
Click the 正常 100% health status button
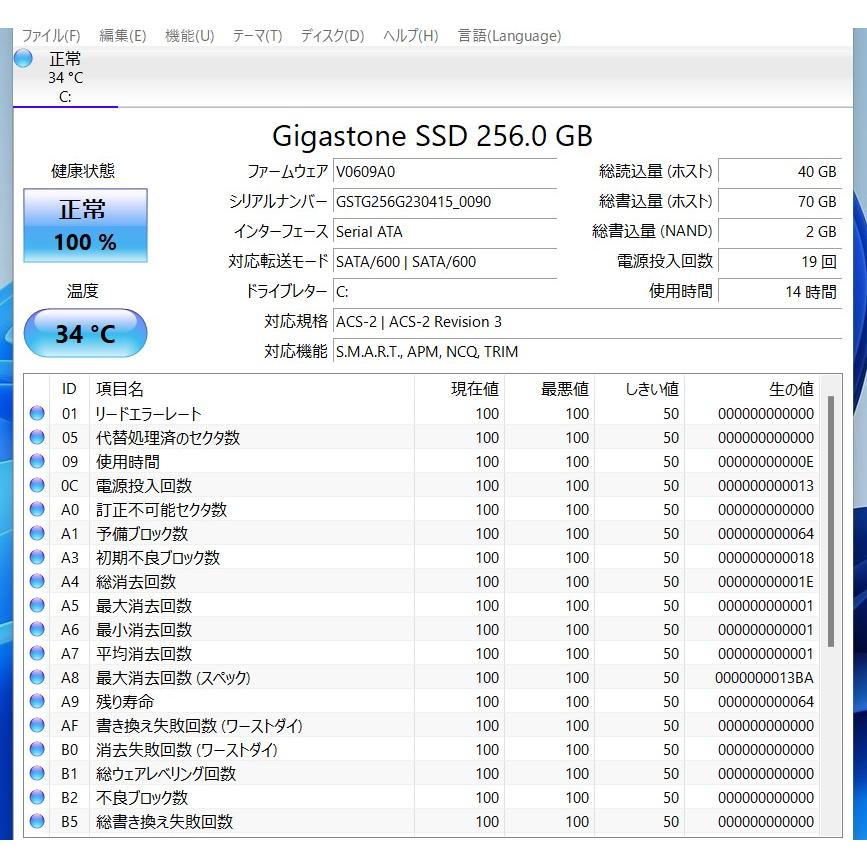coord(85,225)
